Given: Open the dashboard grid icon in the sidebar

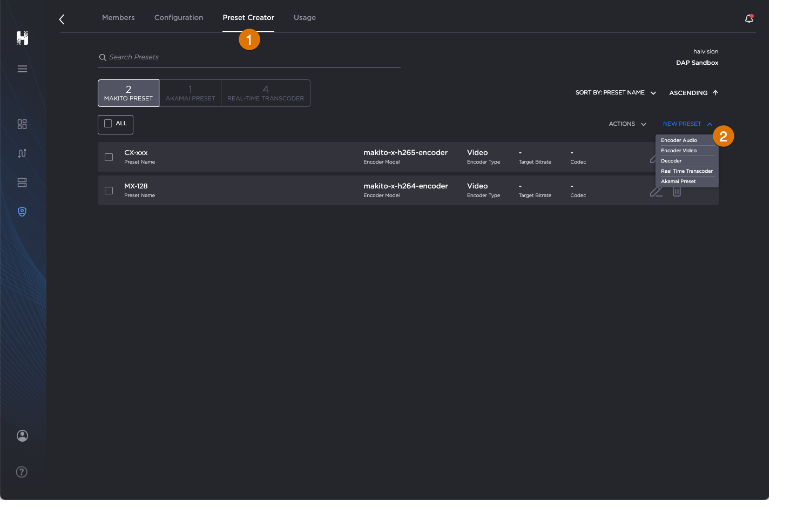Looking at the screenshot, I should tap(22, 124).
